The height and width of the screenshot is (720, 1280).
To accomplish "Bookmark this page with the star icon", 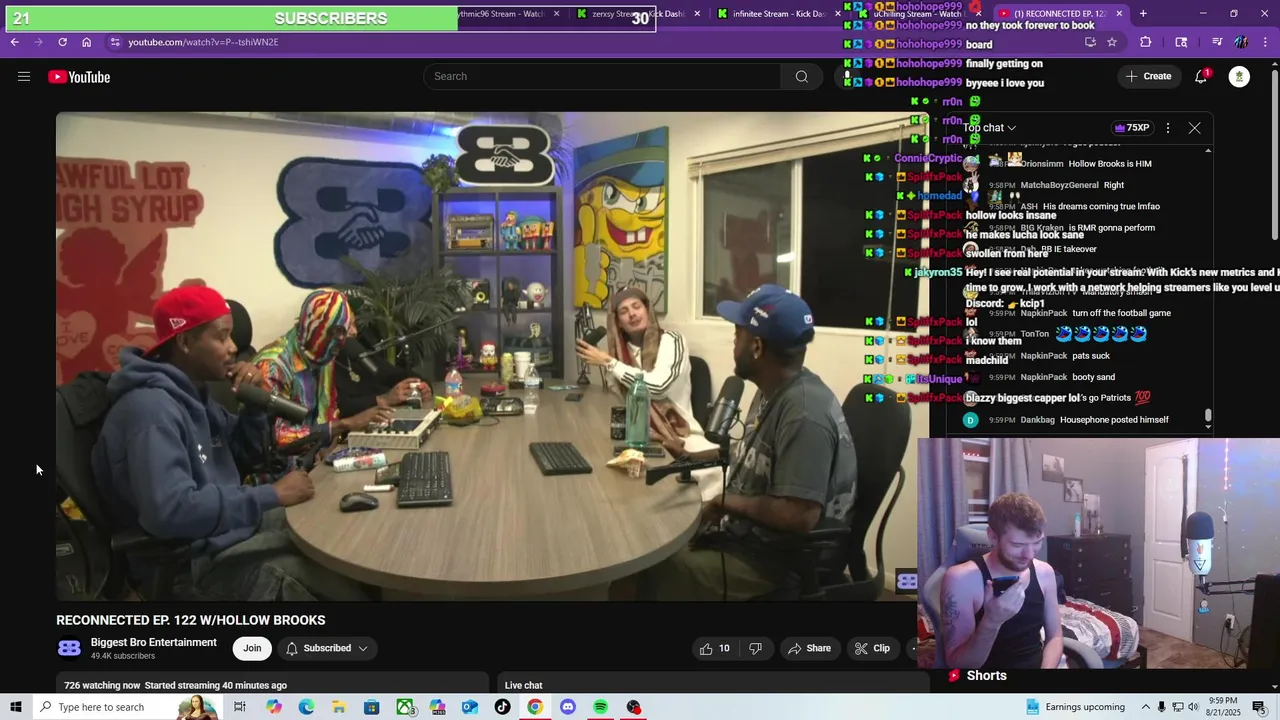I will [x=1112, y=42].
